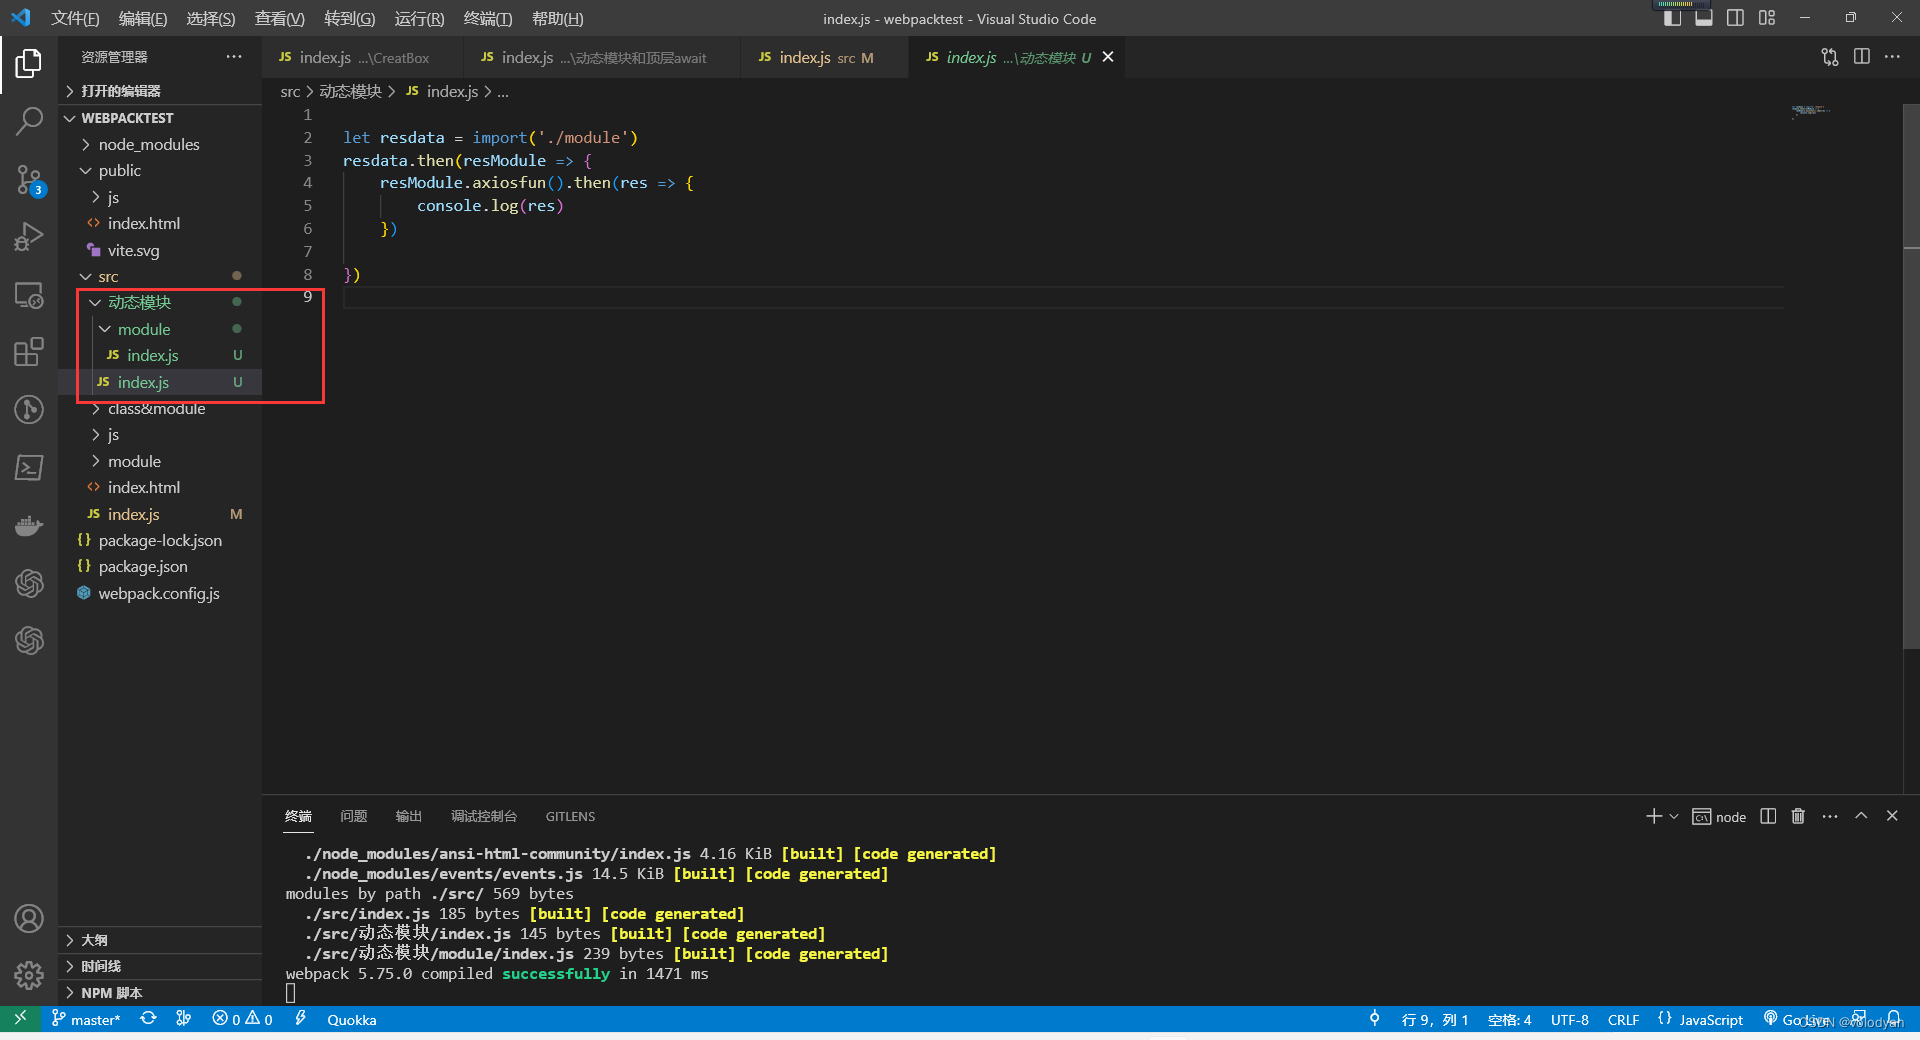Click the Manage gear icon
Image resolution: width=1920 pixels, height=1040 pixels.
pos(29,975)
